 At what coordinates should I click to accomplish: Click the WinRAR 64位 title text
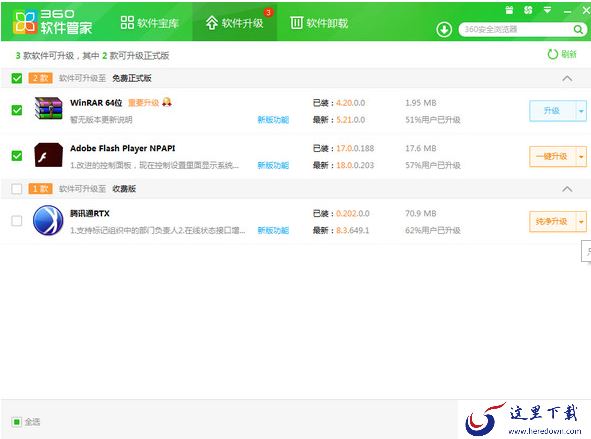pos(96,102)
